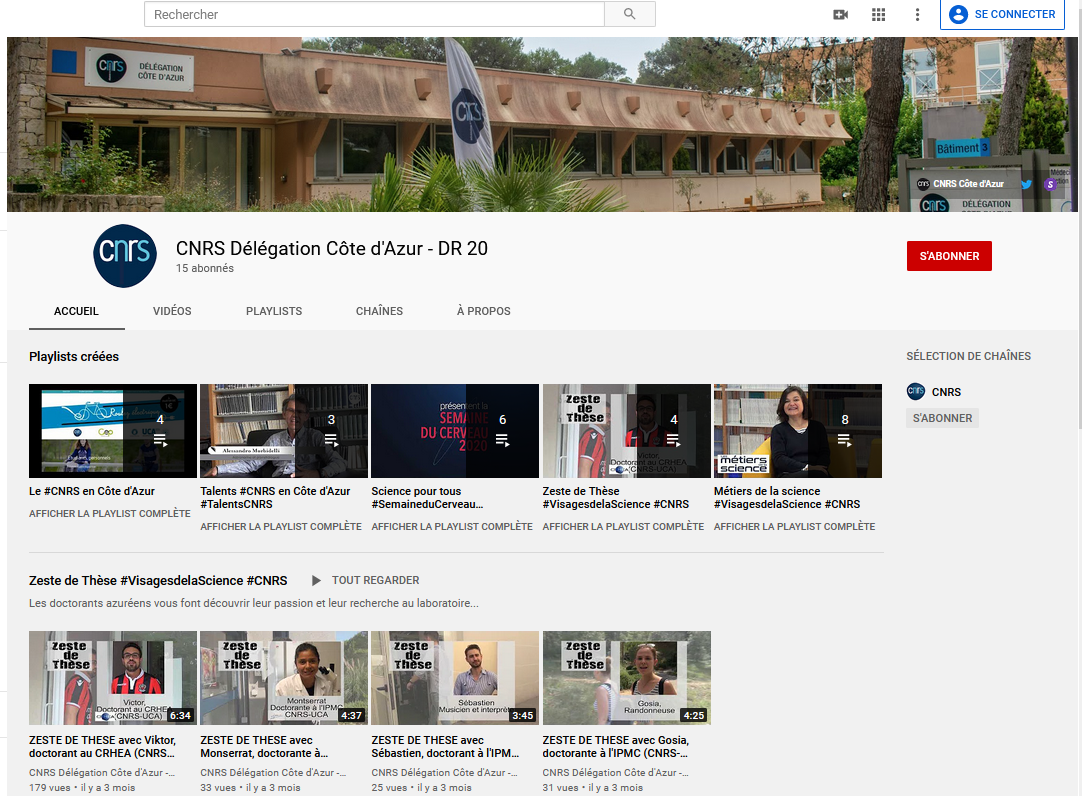Click playlist queue icon on Semaine du Cerveau
Image resolution: width=1082 pixels, height=796 pixels.
pyautogui.click(x=502, y=440)
